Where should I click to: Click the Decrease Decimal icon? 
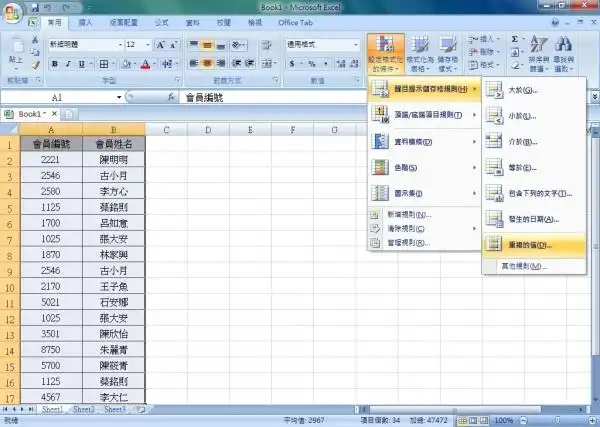354,64
